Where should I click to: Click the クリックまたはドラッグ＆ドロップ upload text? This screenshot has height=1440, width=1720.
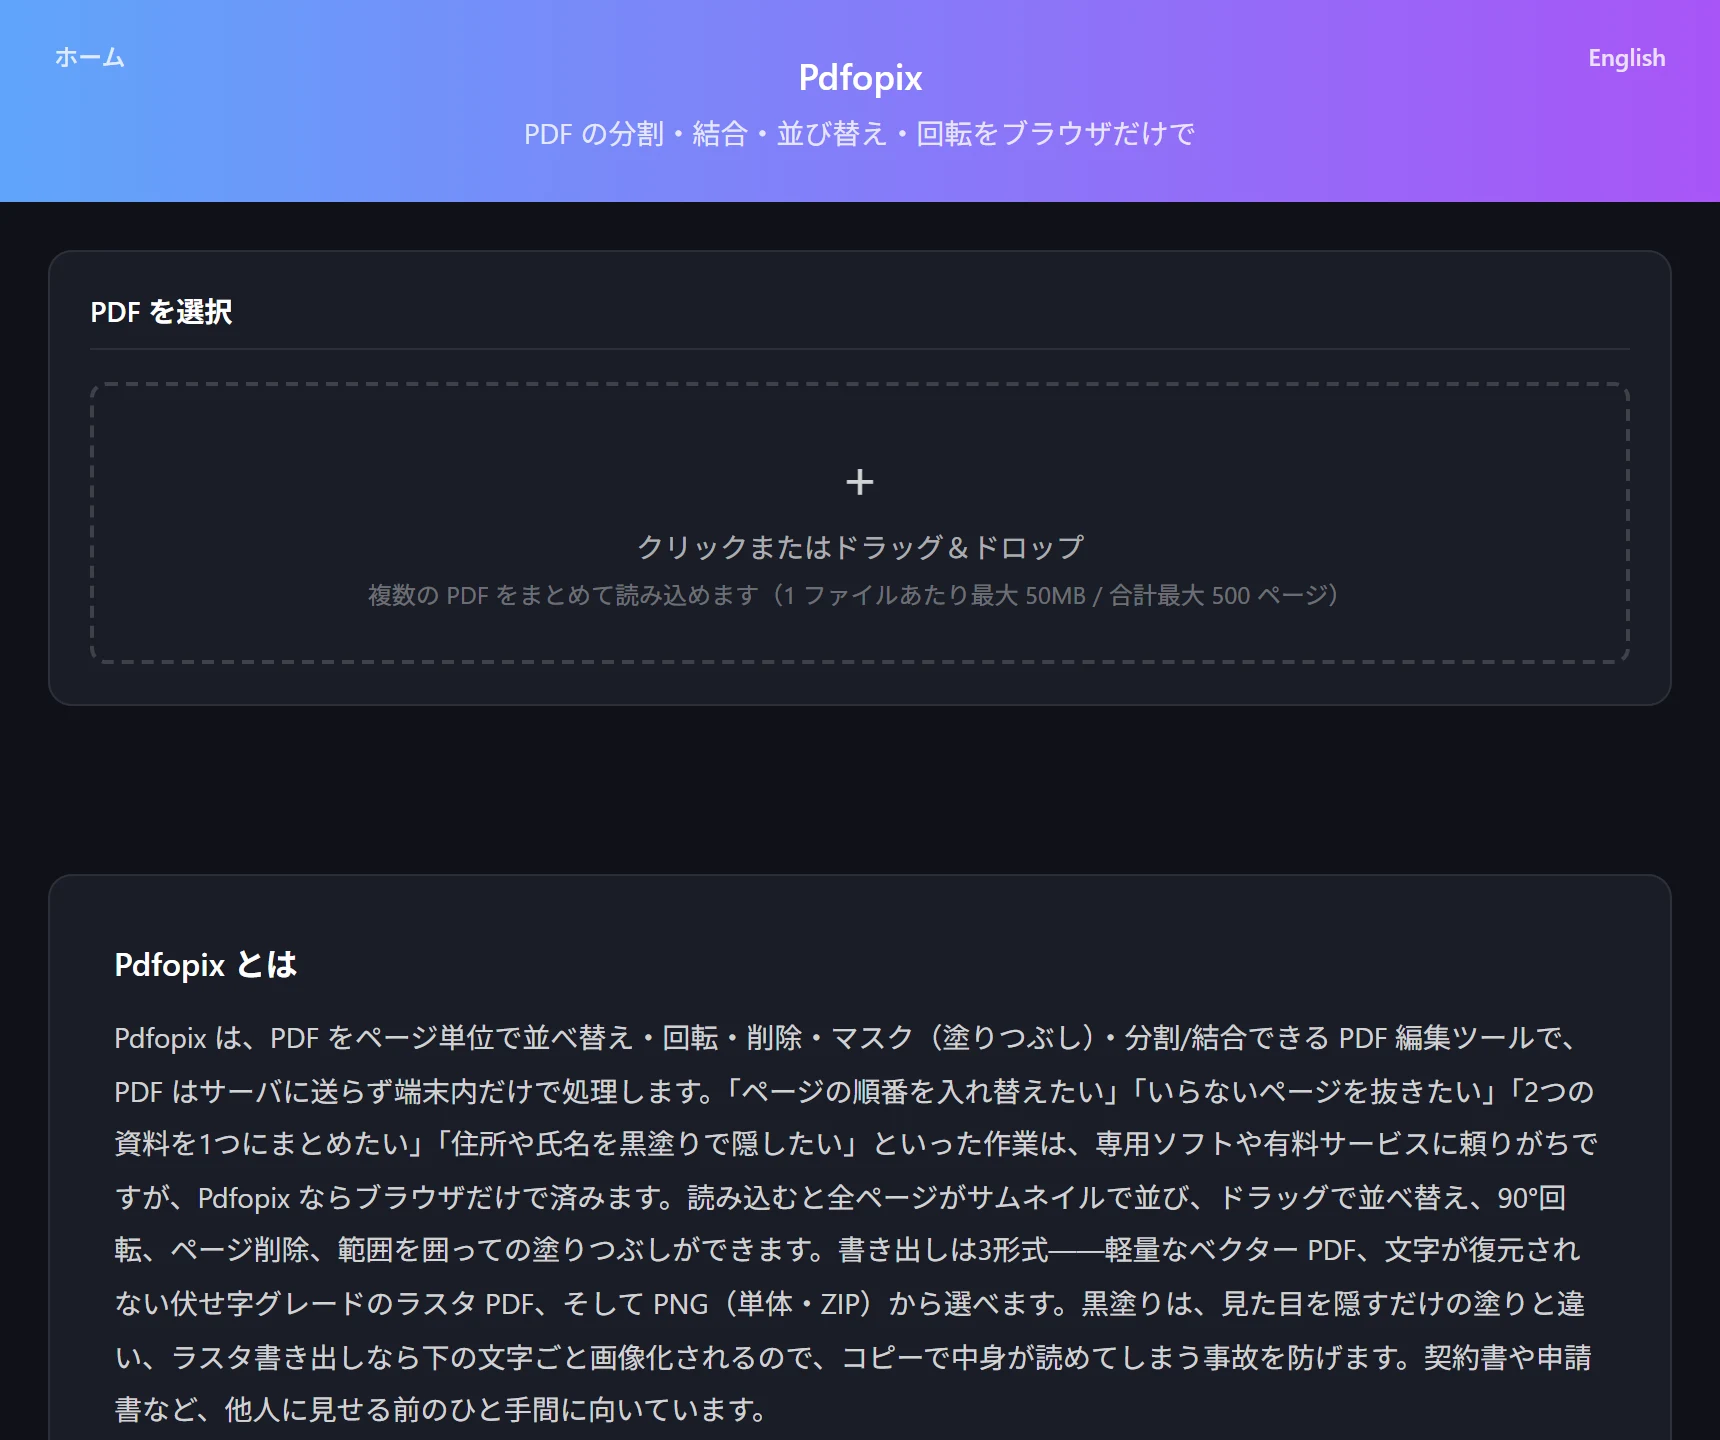pos(860,547)
